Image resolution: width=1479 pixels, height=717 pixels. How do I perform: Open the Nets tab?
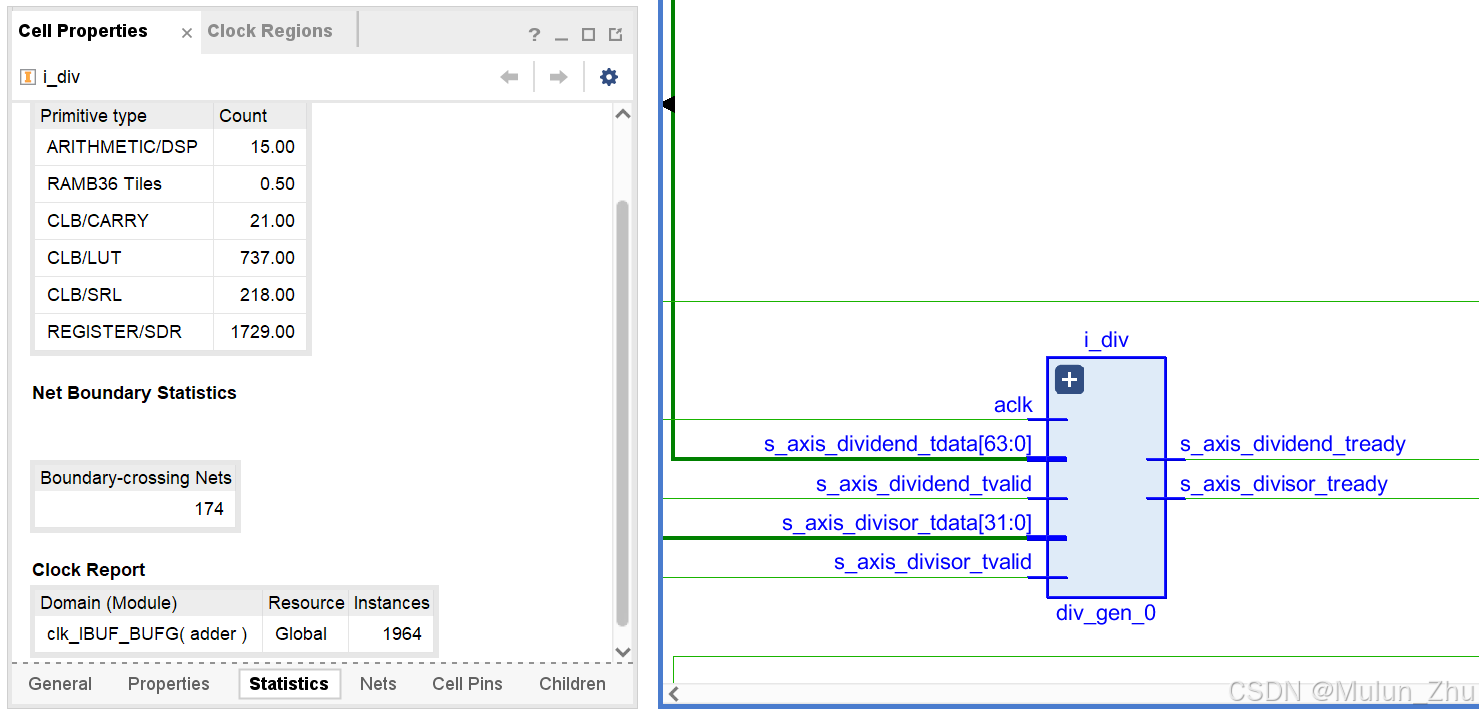coord(378,684)
